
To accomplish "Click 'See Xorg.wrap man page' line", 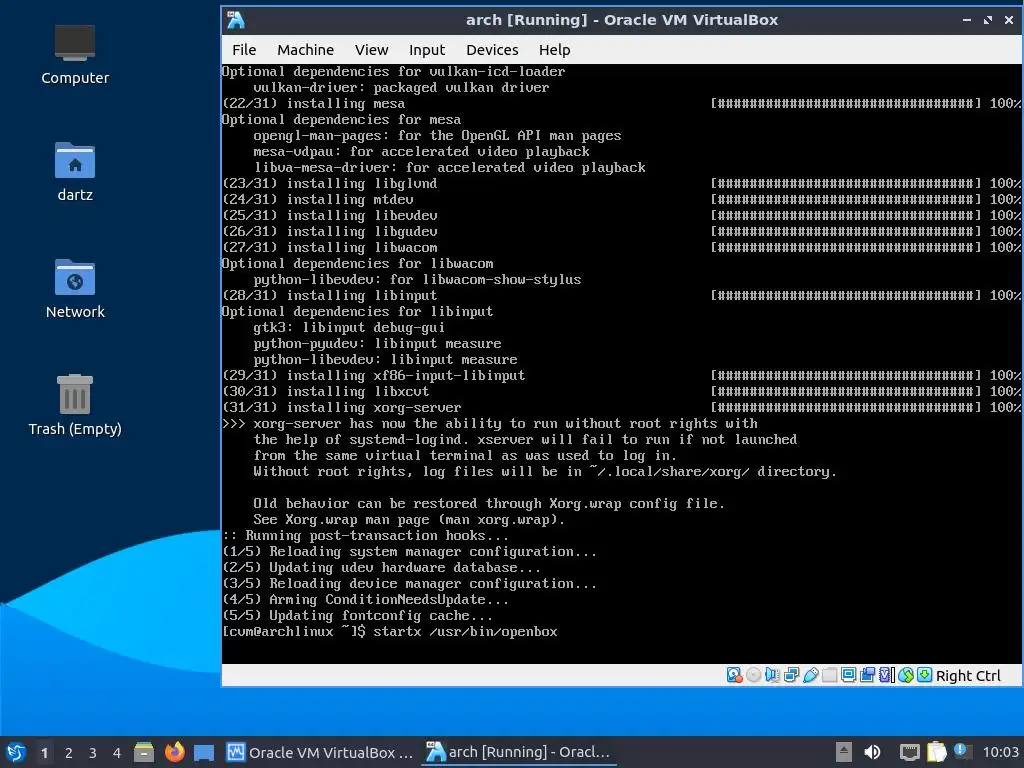I will pos(409,520).
